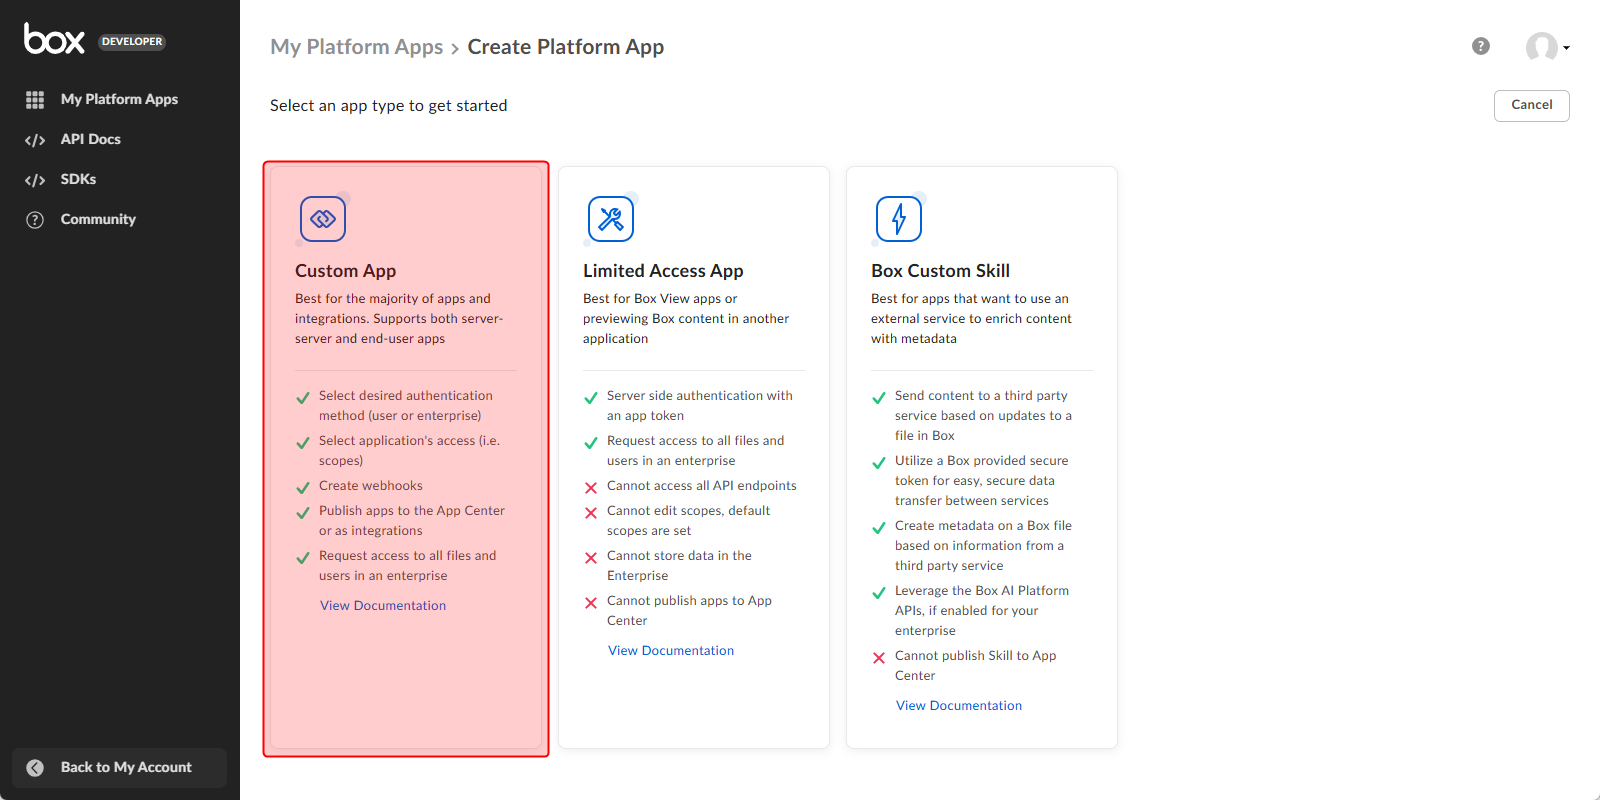This screenshot has width=1600, height=800.
Task: Open the account dropdown arrow
Action: click(1566, 48)
